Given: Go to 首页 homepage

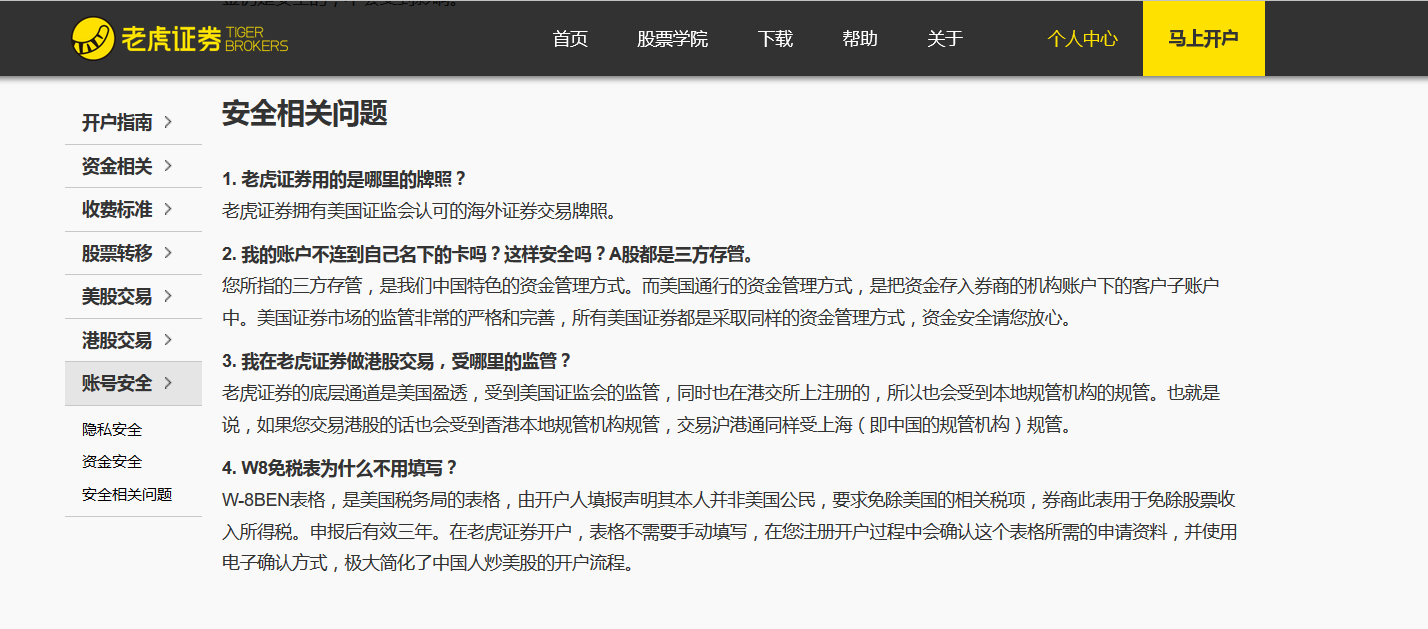Looking at the screenshot, I should click(x=569, y=39).
